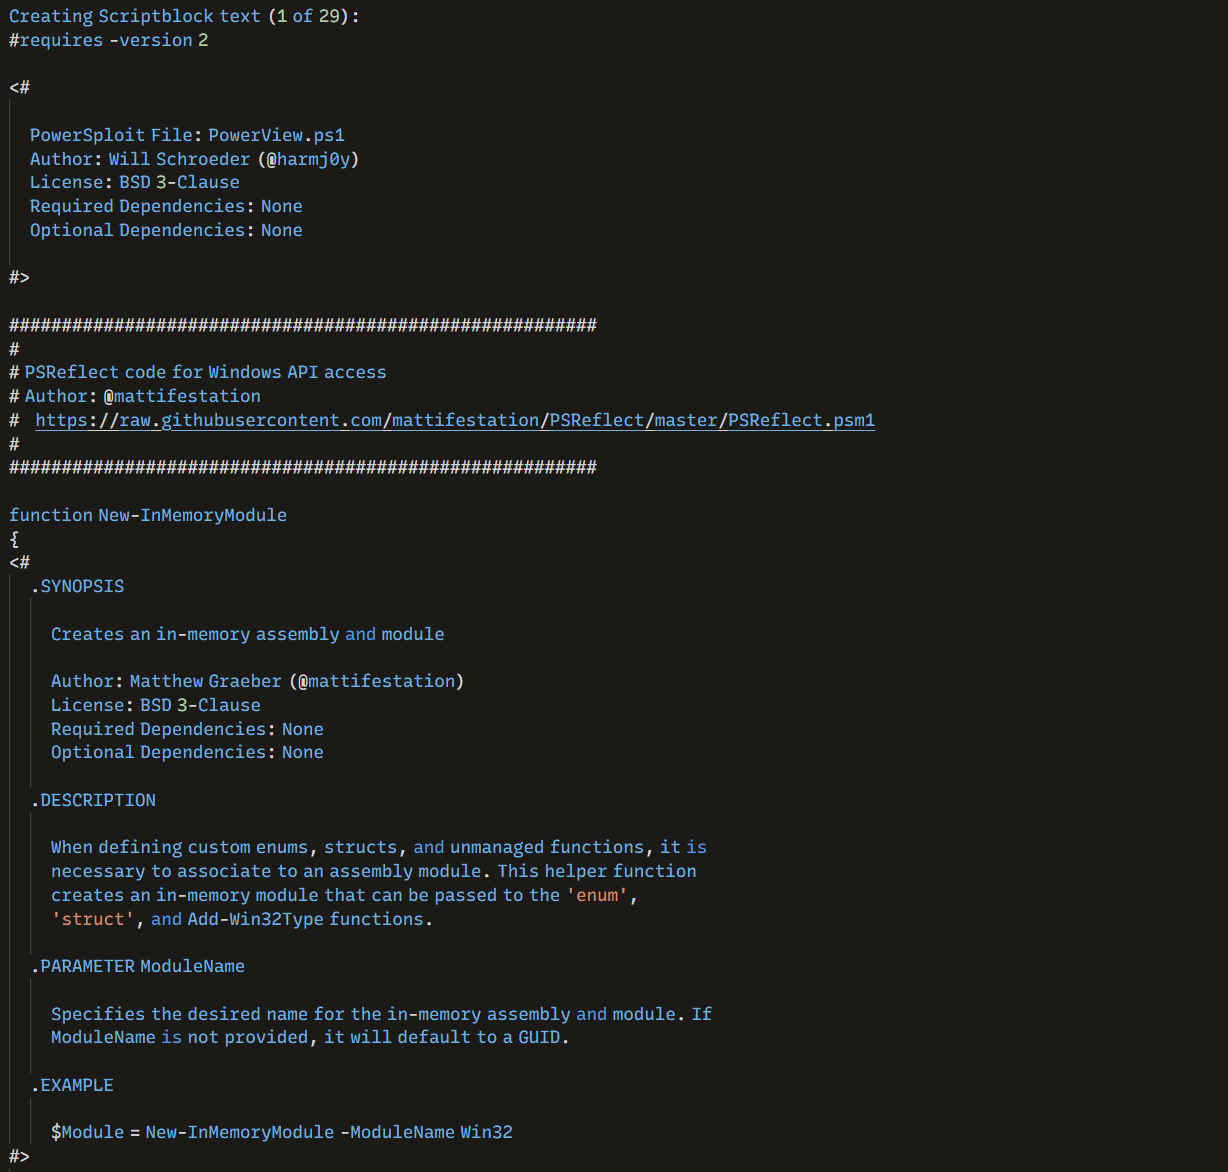The width and height of the screenshot is (1228, 1172).
Task: Click 'Author: Matthew Graeber (@mattifestation)' line
Action: [258, 681]
